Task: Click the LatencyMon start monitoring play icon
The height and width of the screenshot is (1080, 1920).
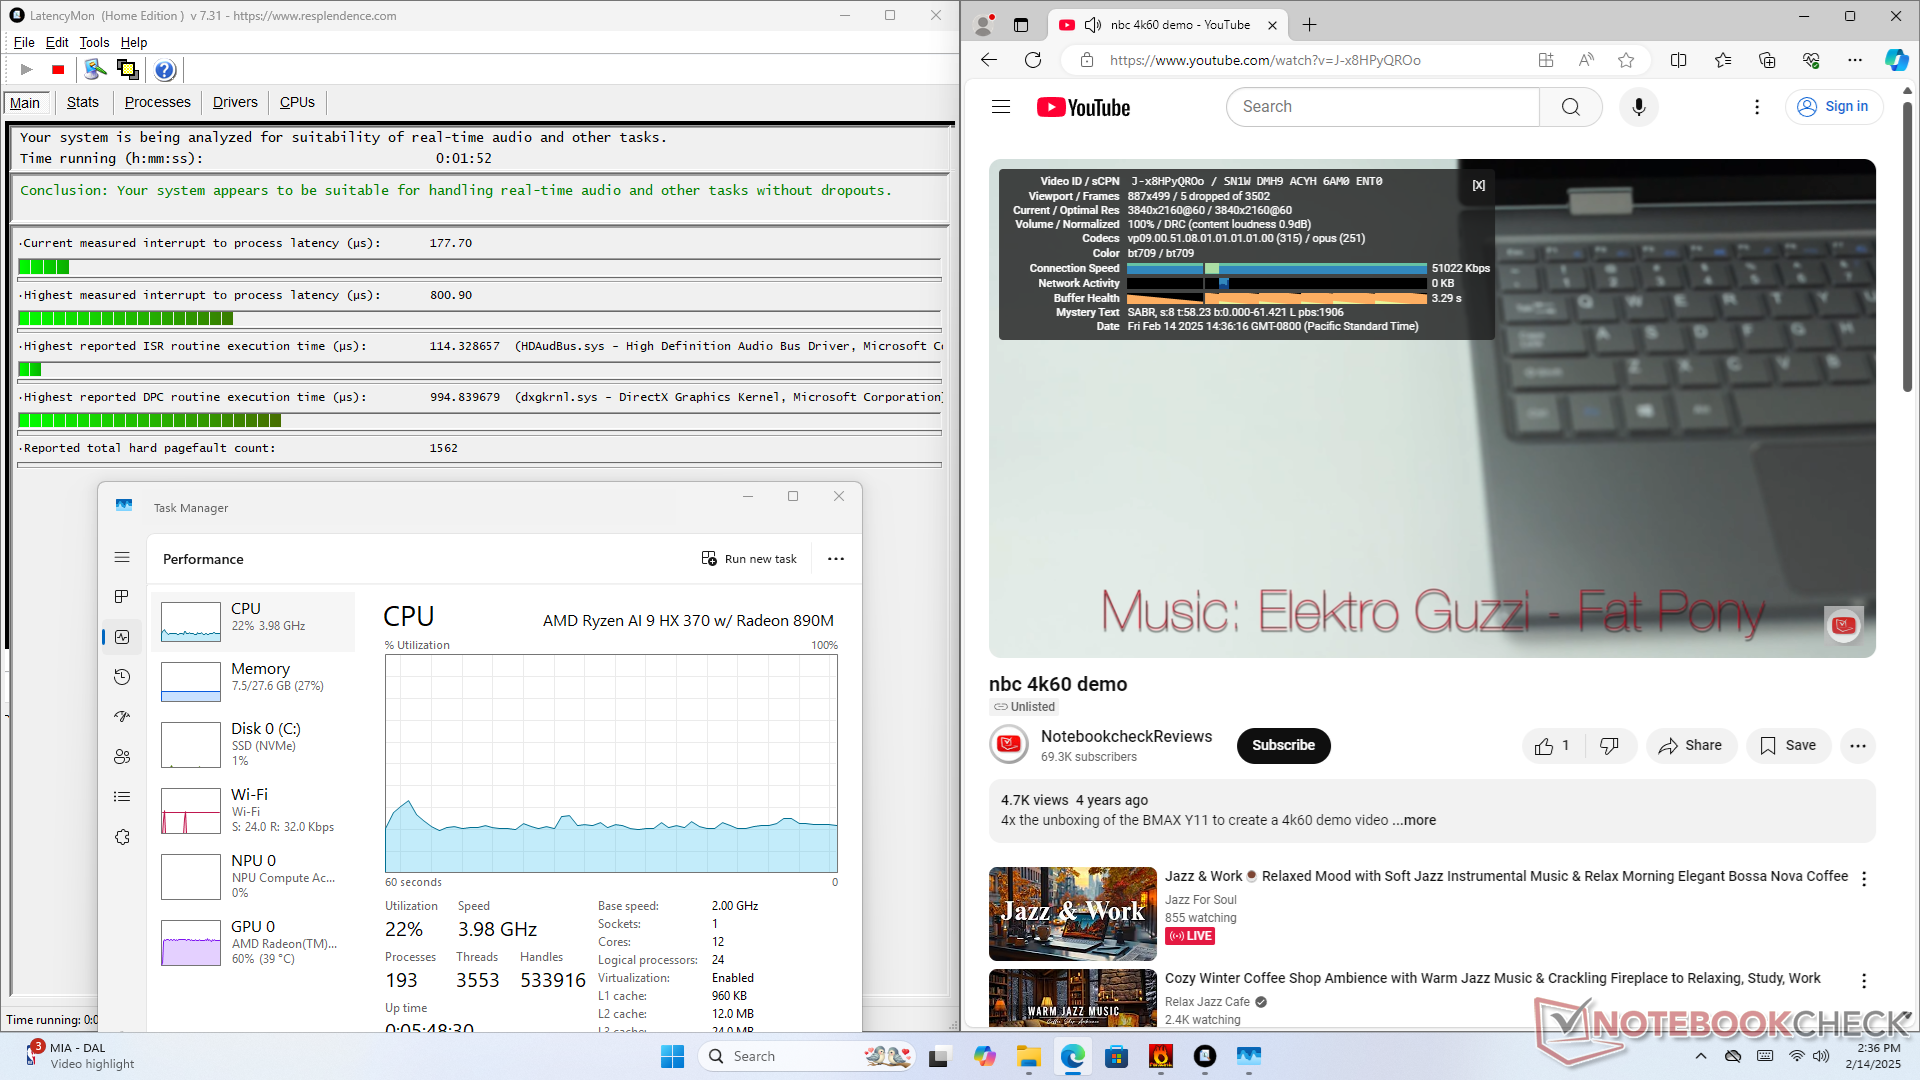Action: click(x=27, y=70)
